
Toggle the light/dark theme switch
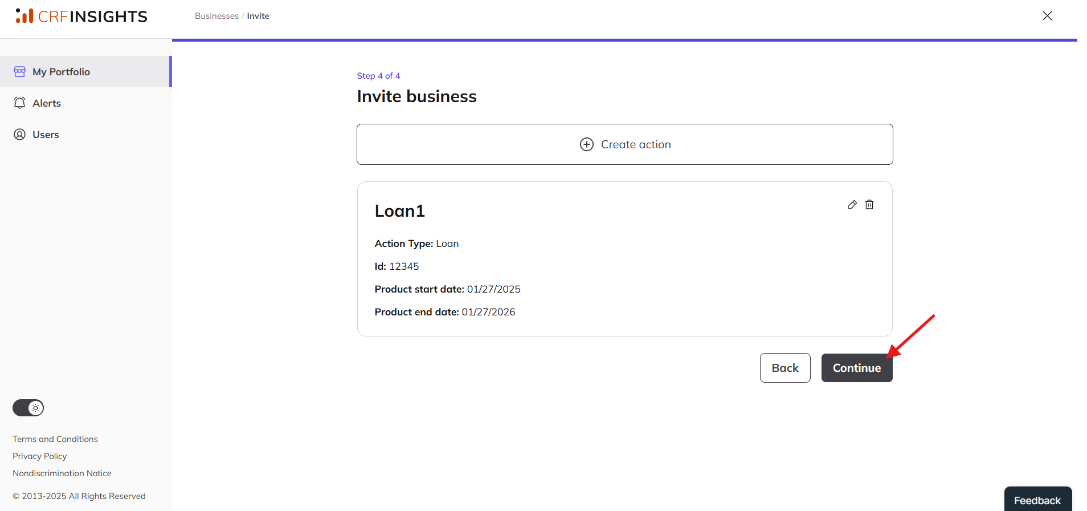(28, 408)
